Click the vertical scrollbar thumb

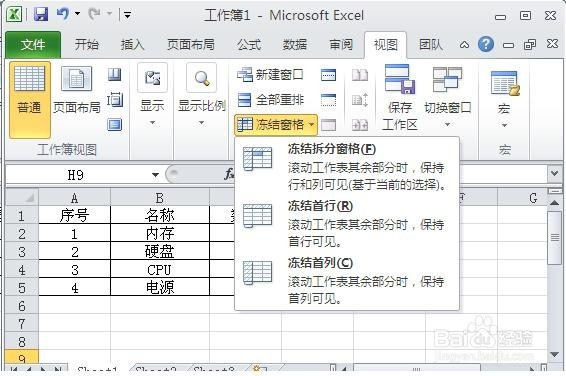[555, 238]
